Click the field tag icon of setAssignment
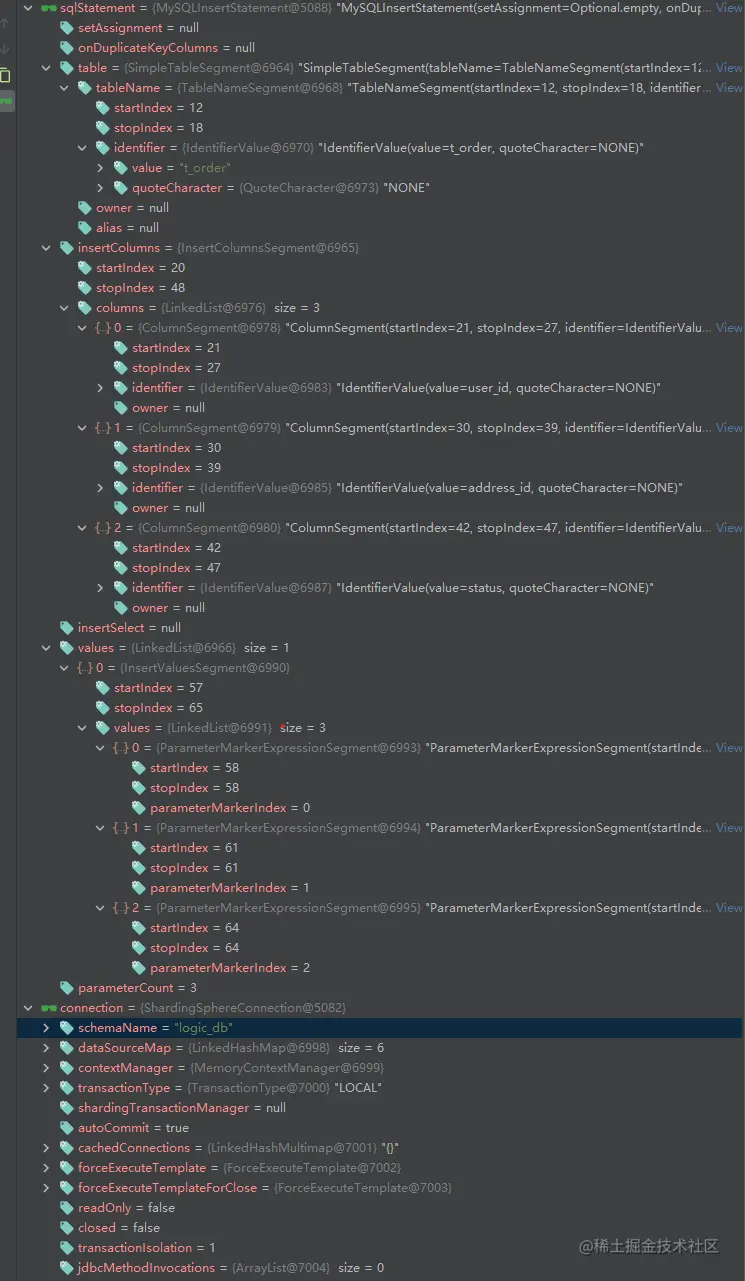 click(67, 28)
